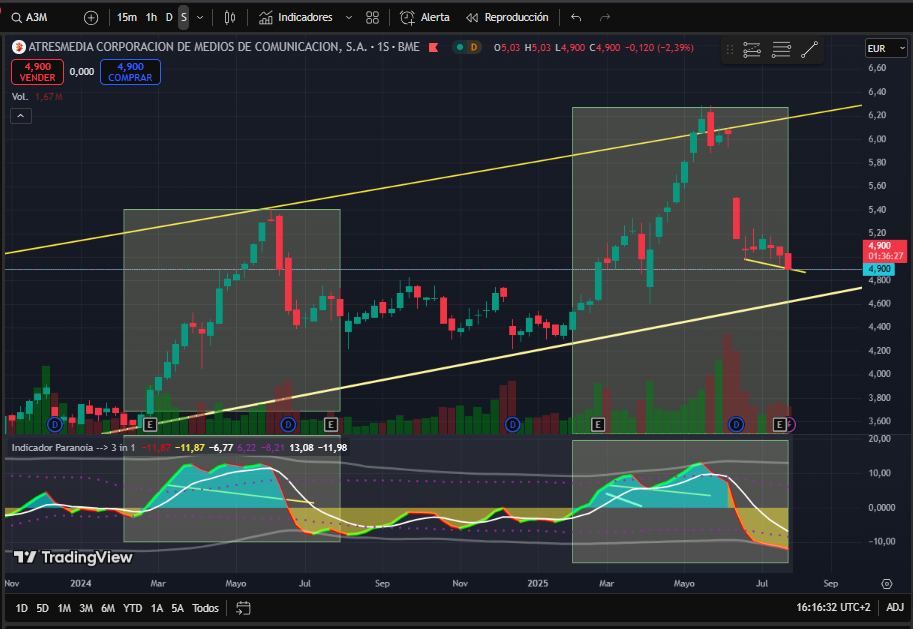Set date range to 1A
Viewport: 913px width, 629px height.
point(157,608)
